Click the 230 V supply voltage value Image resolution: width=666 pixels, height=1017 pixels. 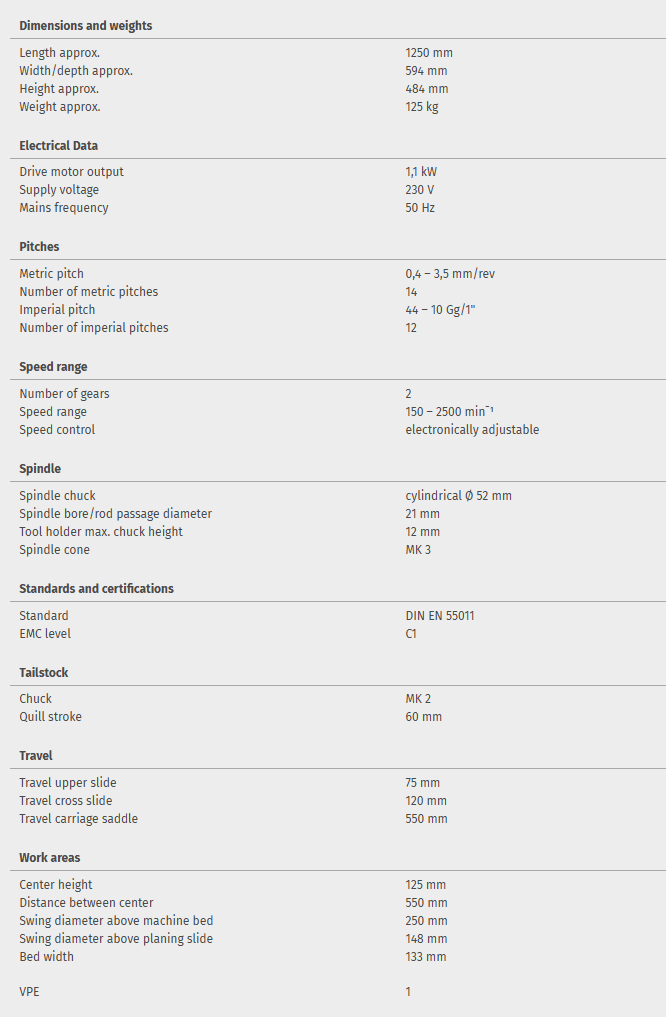point(420,190)
